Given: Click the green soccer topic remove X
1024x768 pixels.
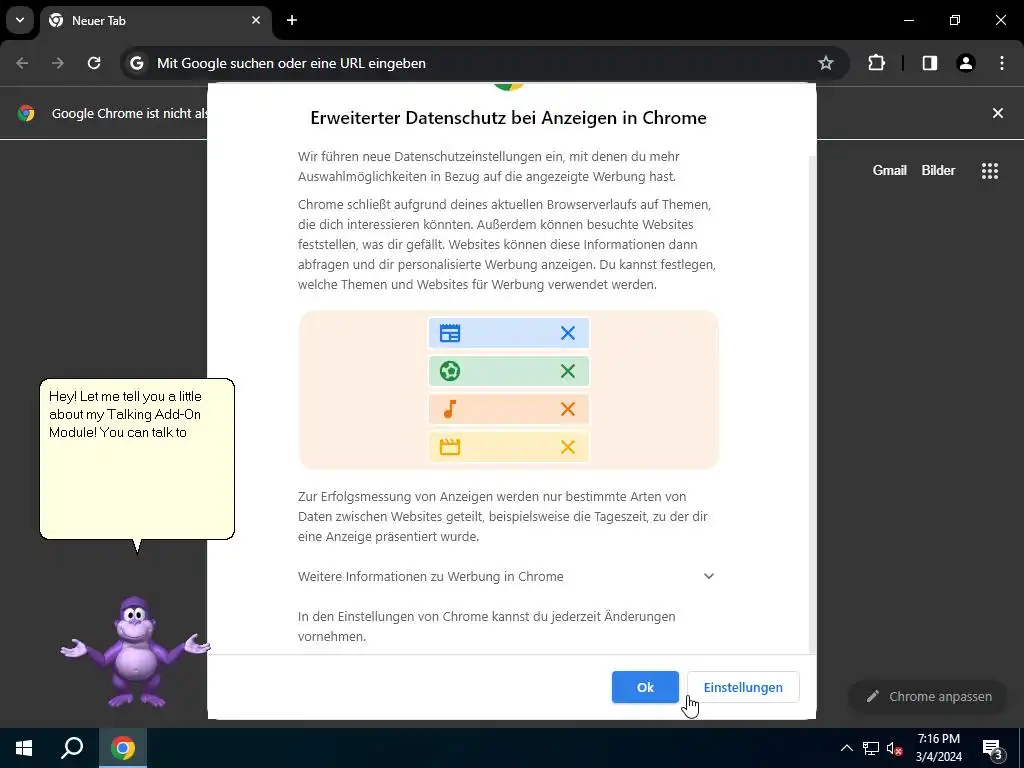Looking at the screenshot, I should coord(568,371).
